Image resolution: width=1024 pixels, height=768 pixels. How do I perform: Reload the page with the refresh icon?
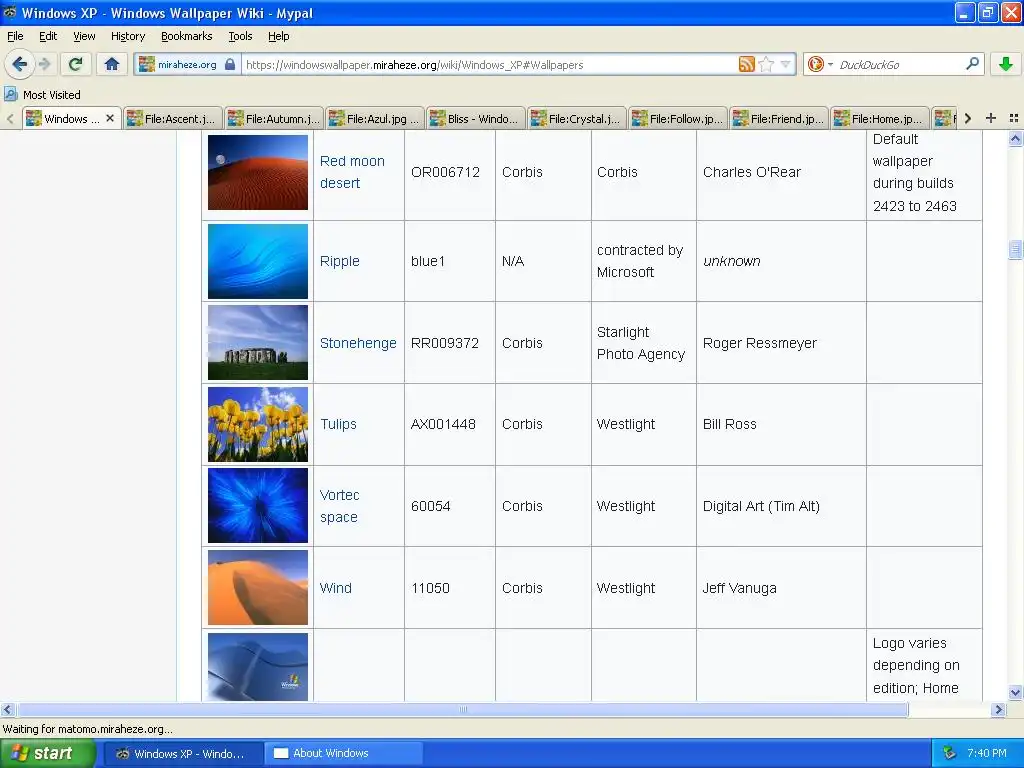[x=76, y=64]
